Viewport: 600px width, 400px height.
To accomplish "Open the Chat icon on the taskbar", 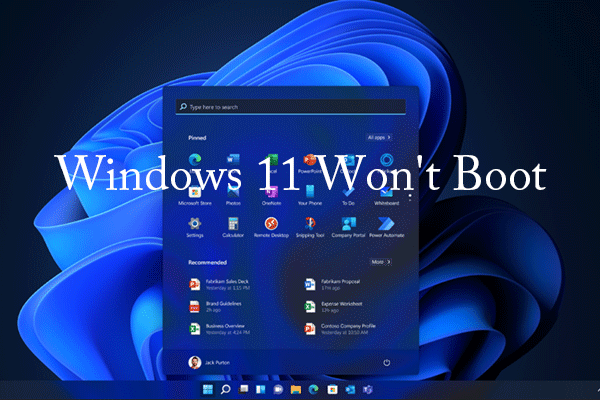I will click(x=278, y=390).
